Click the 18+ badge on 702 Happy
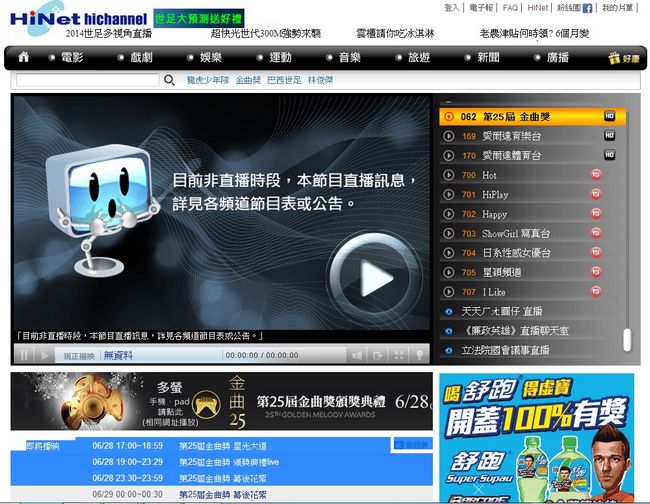Screen dimensions: 650x504 596,213
